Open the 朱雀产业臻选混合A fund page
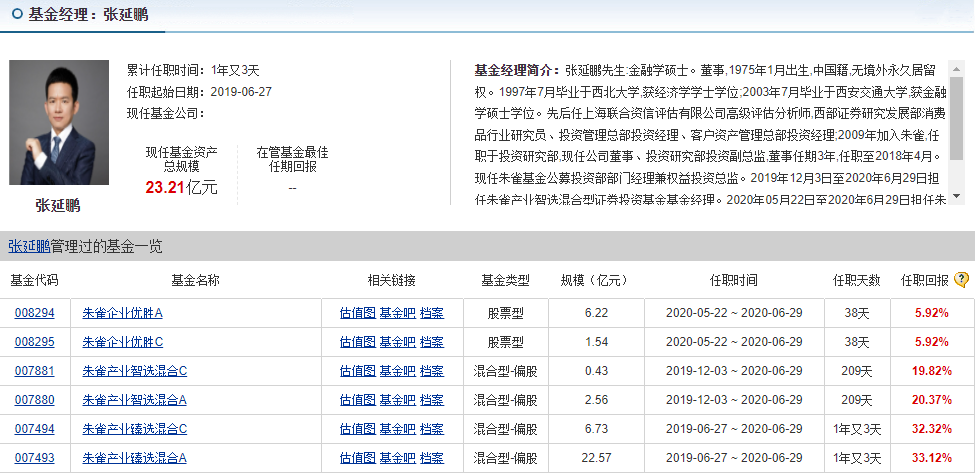The image size is (975, 474). point(134,458)
